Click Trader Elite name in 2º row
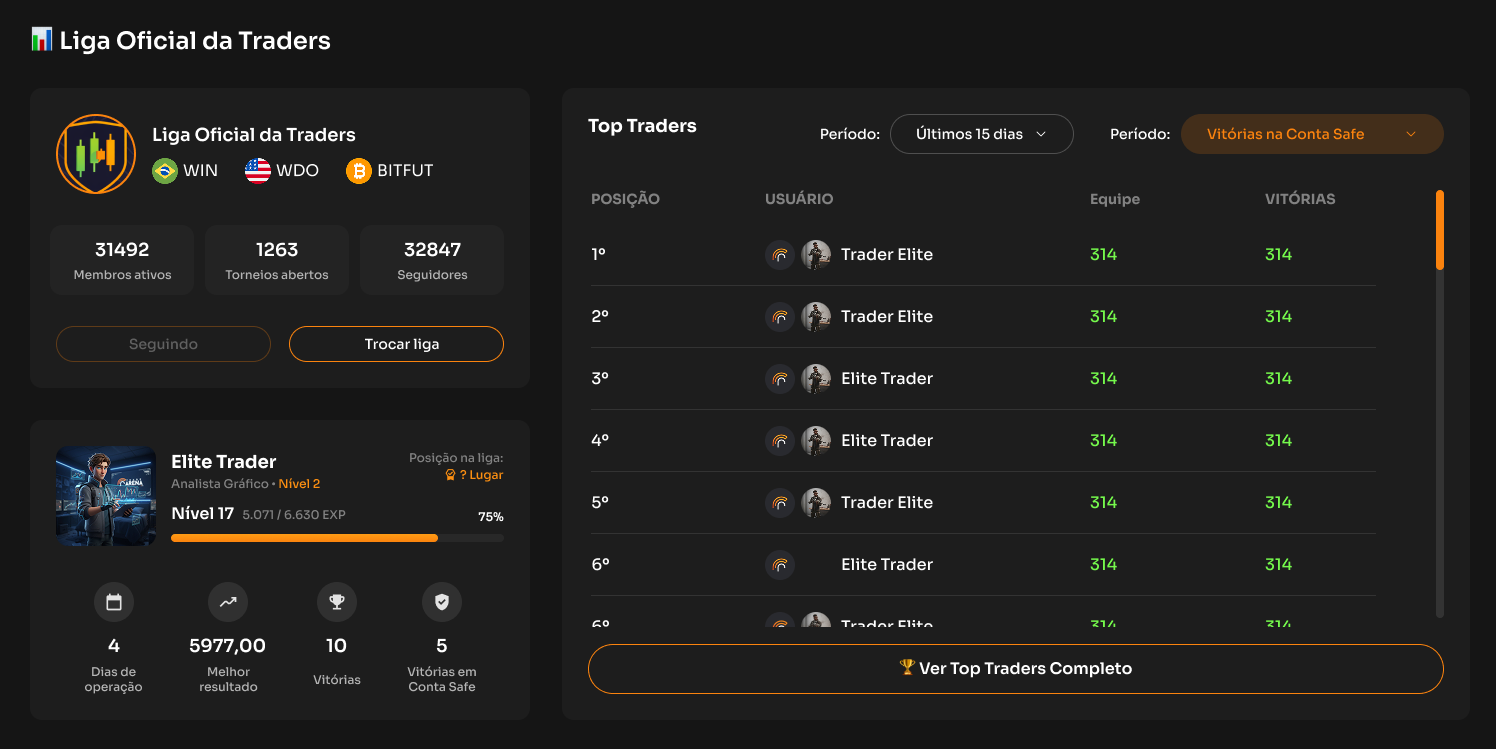Screen dimensions: 1496x749 [887, 317]
